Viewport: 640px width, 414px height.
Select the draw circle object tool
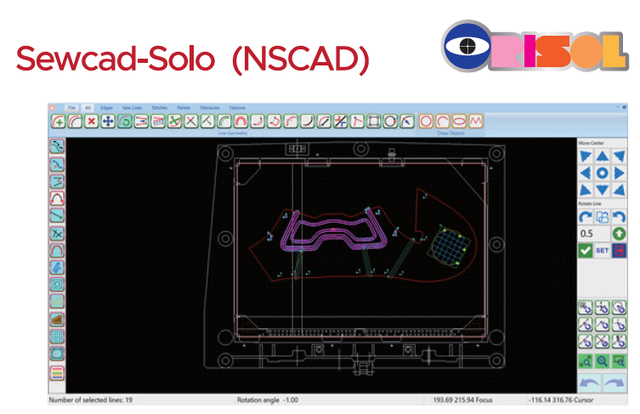point(426,121)
